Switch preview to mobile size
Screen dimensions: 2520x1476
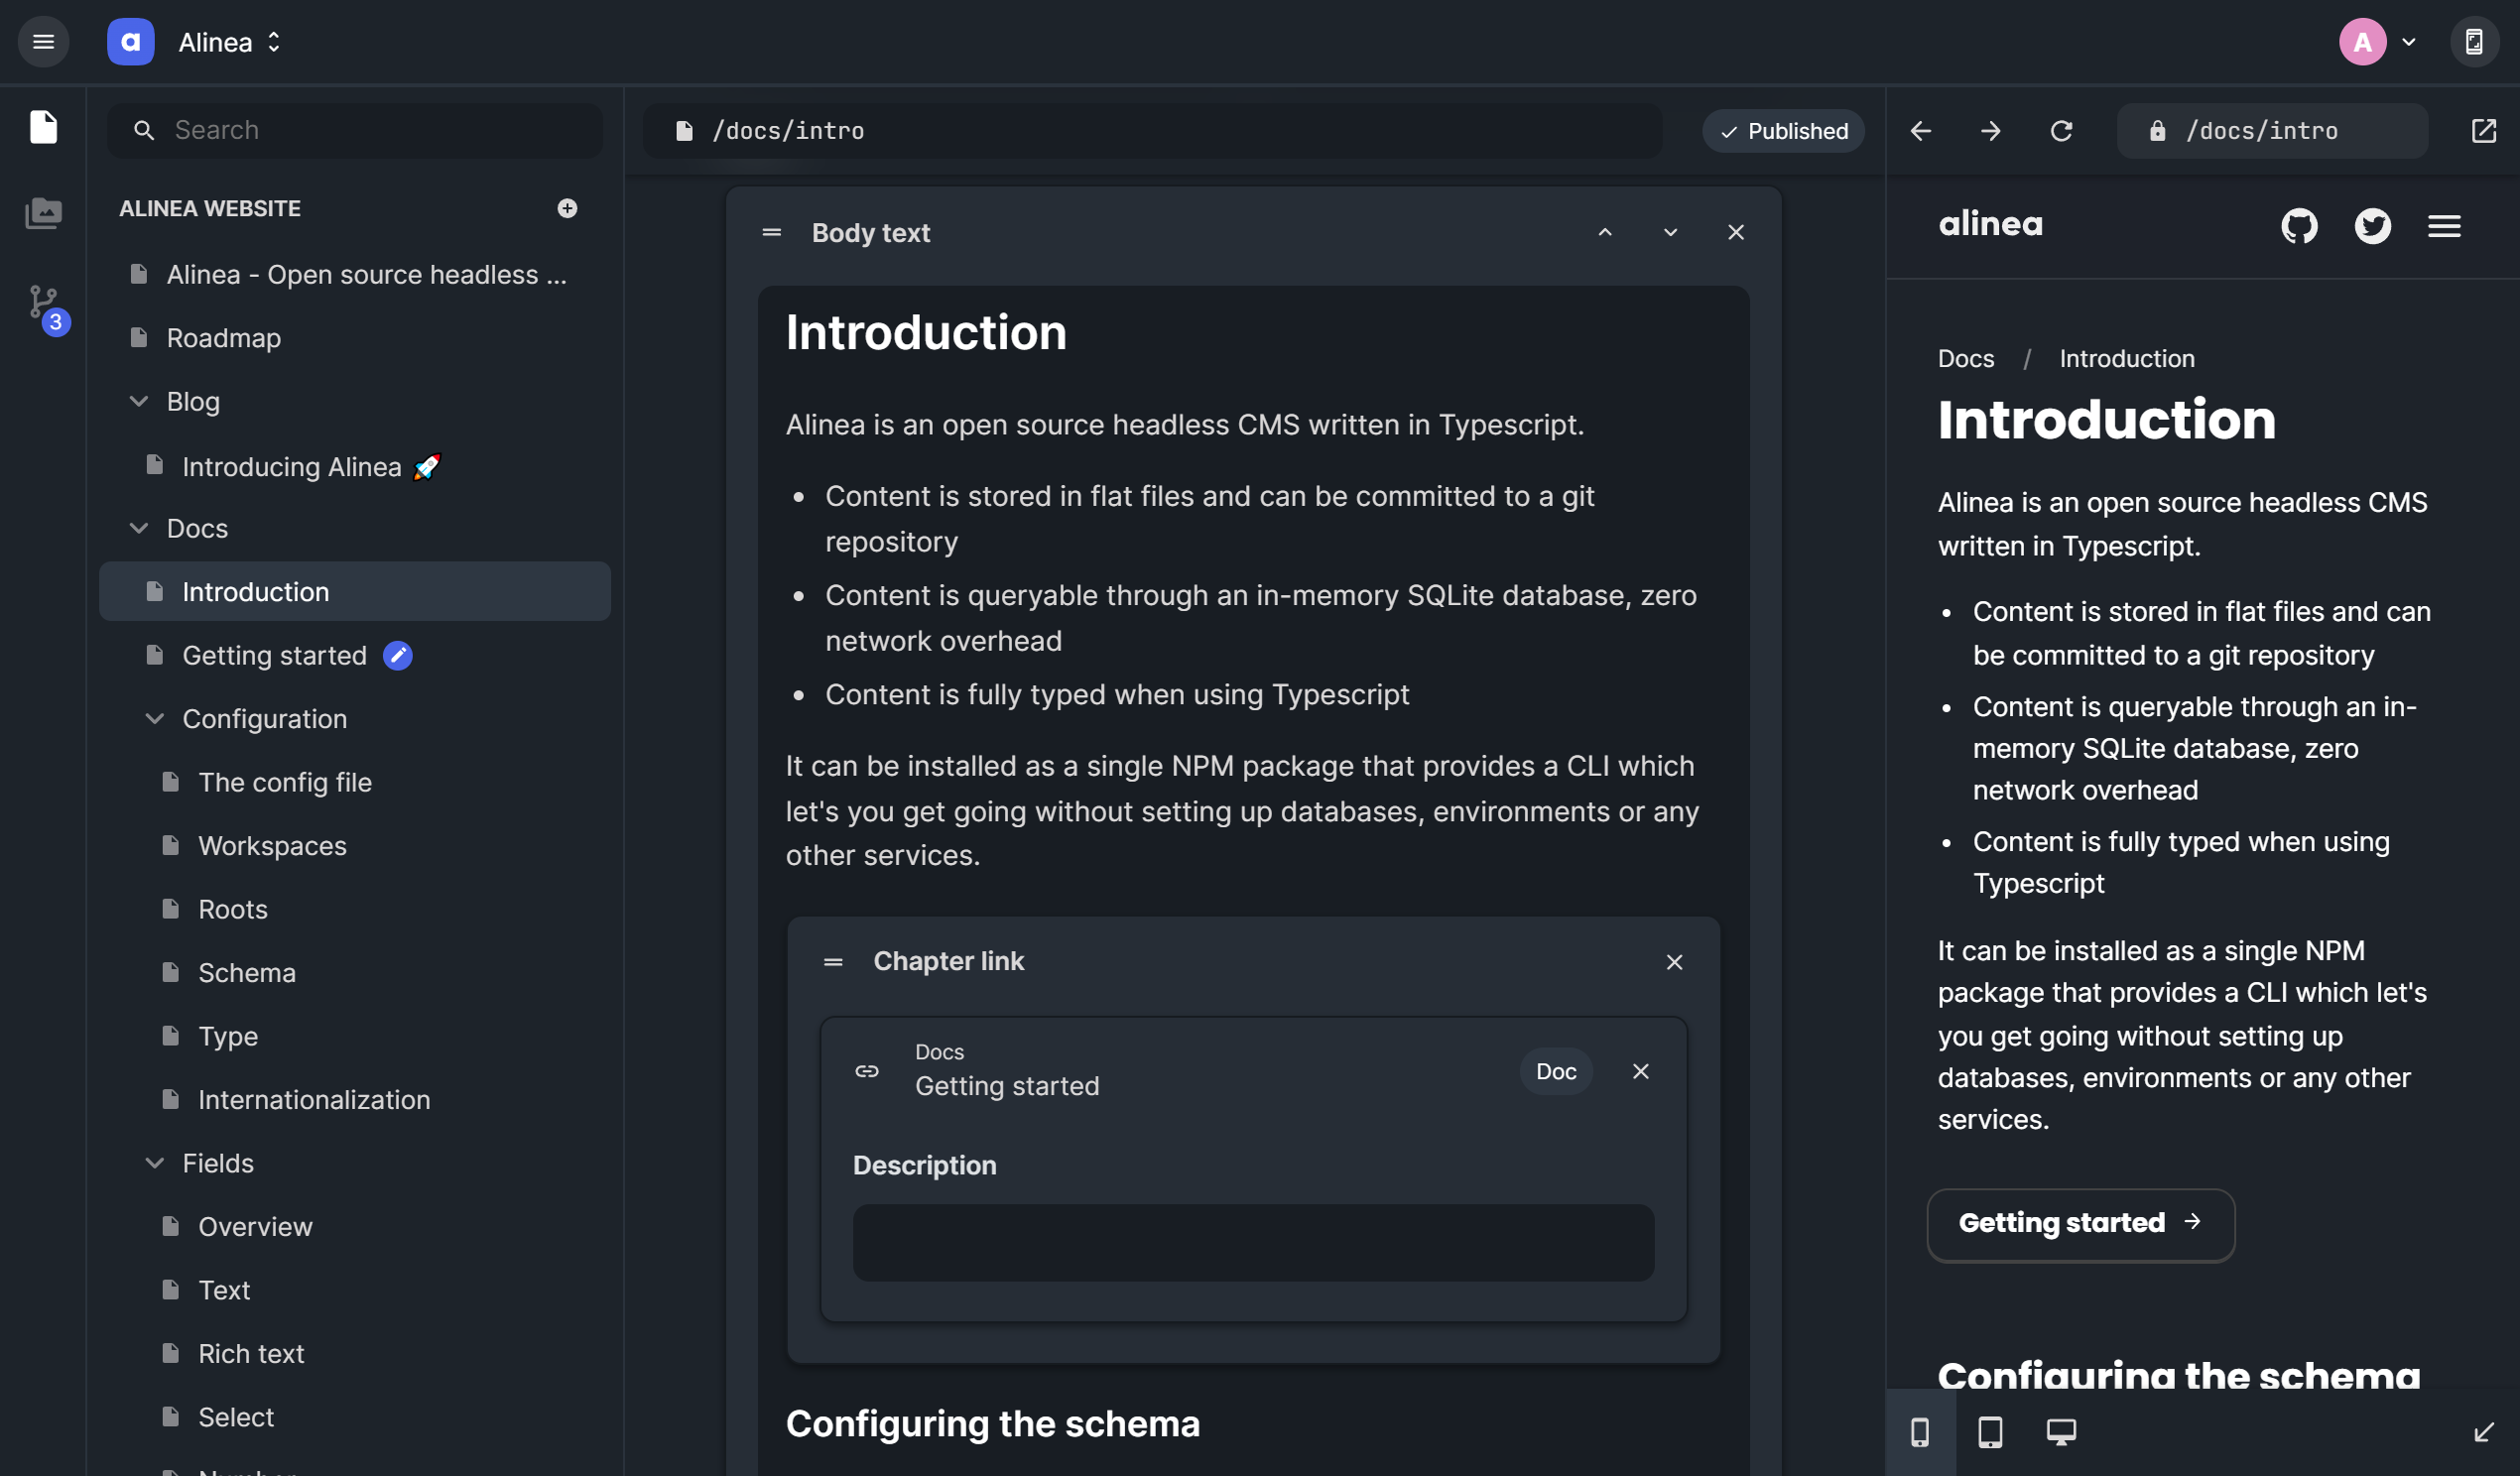pyautogui.click(x=1920, y=1432)
